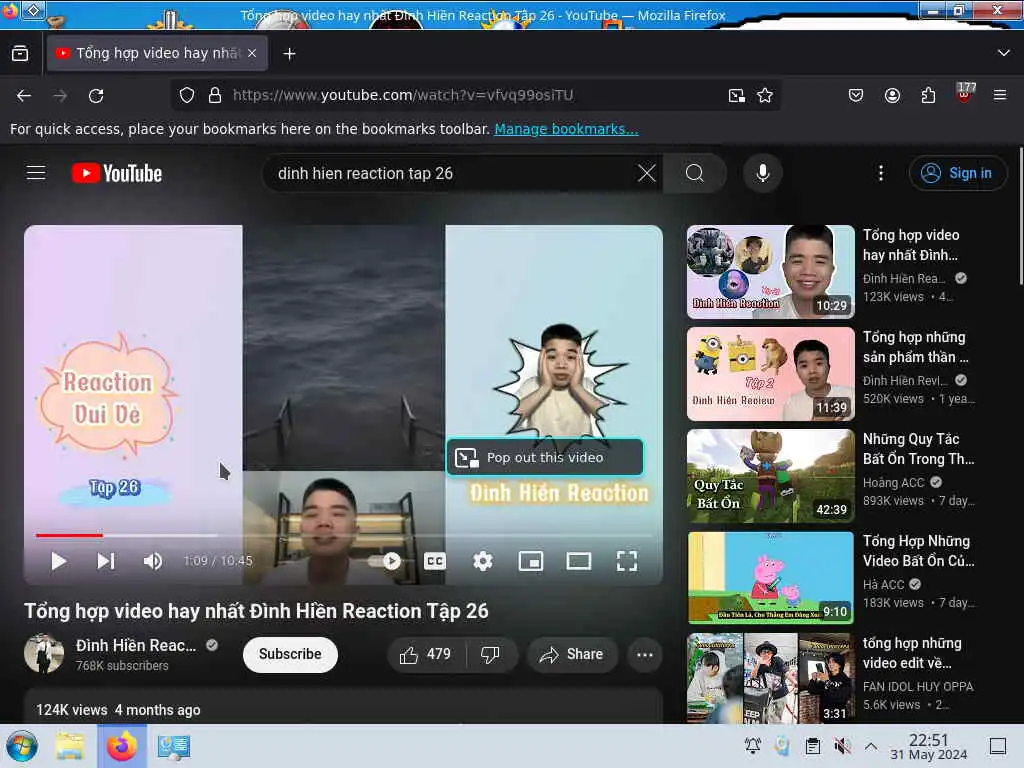The image size is (1024, 768).
Task: Click the site security padlock icon
Action: point(215,95)
